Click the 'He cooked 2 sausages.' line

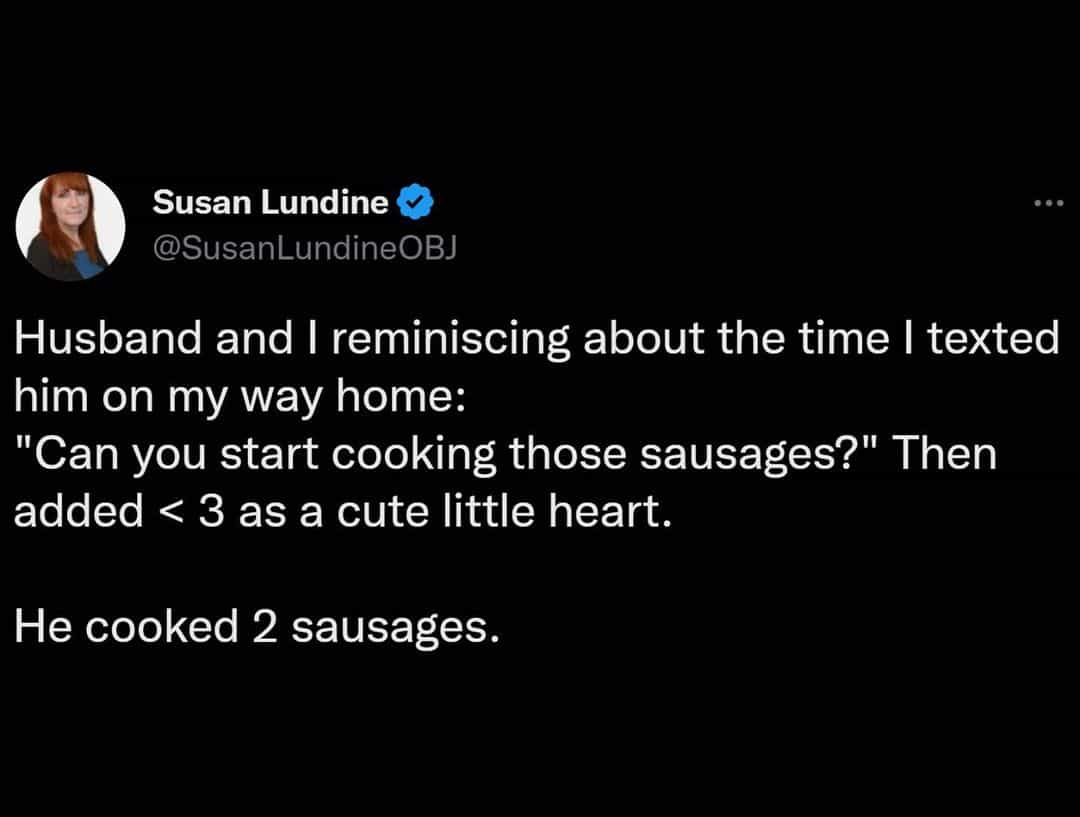point(255,626)
